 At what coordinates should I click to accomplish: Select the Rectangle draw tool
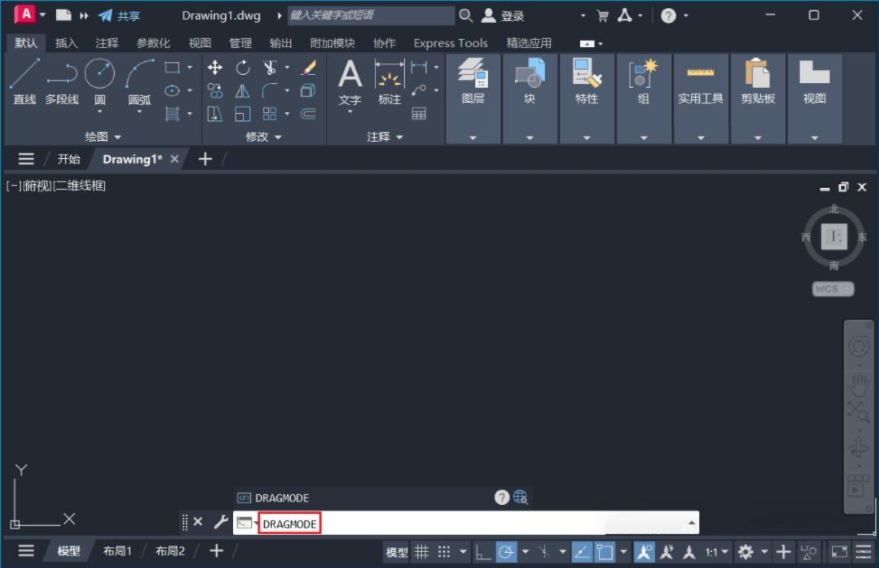pyautogui.click(x=172, y=67)
